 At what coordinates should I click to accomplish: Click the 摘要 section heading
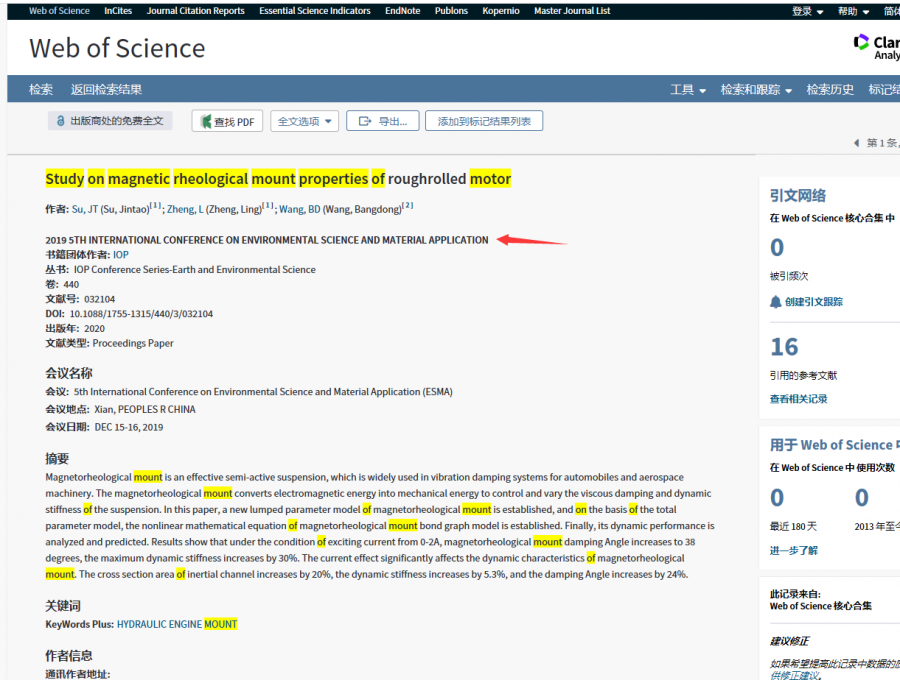coord(57,458)
